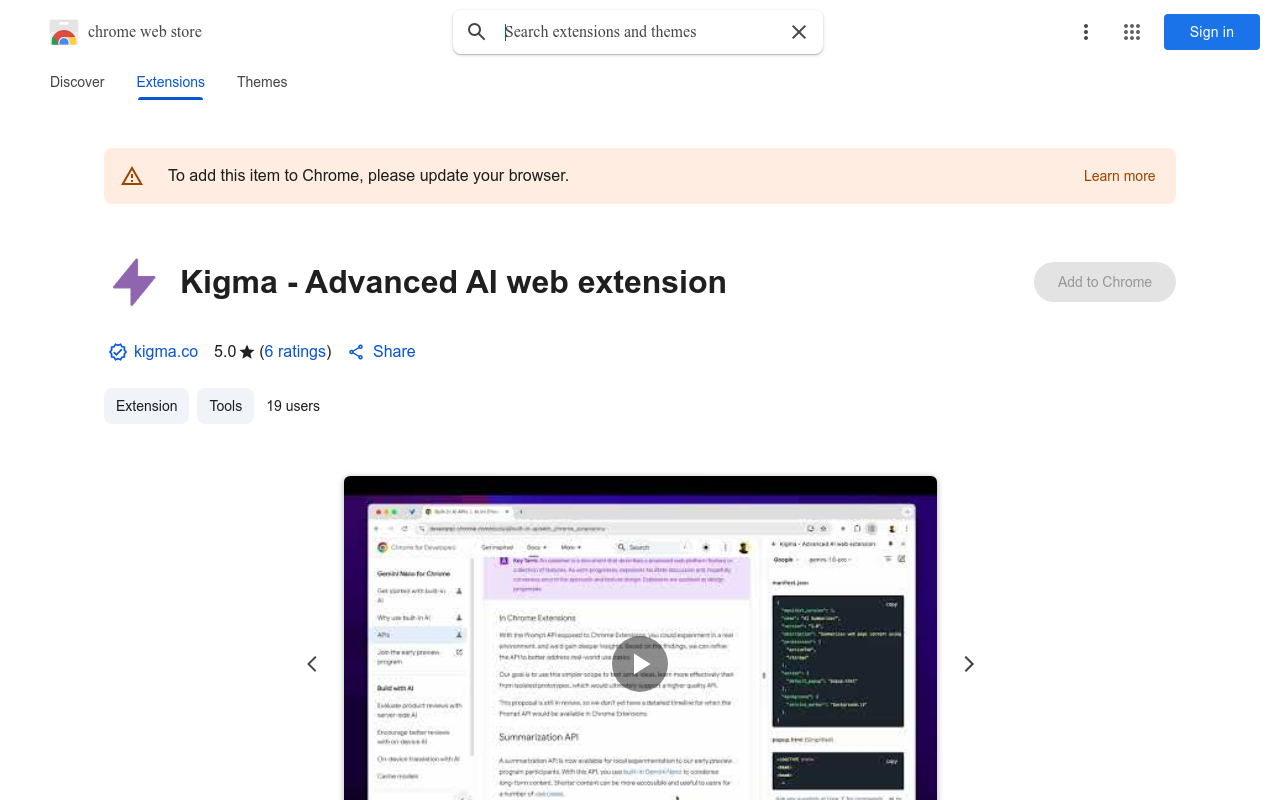Click Add to Chrome button
Image resolution: width=1280 pixels, height=800 pixels.
(x=1105, y=282)
